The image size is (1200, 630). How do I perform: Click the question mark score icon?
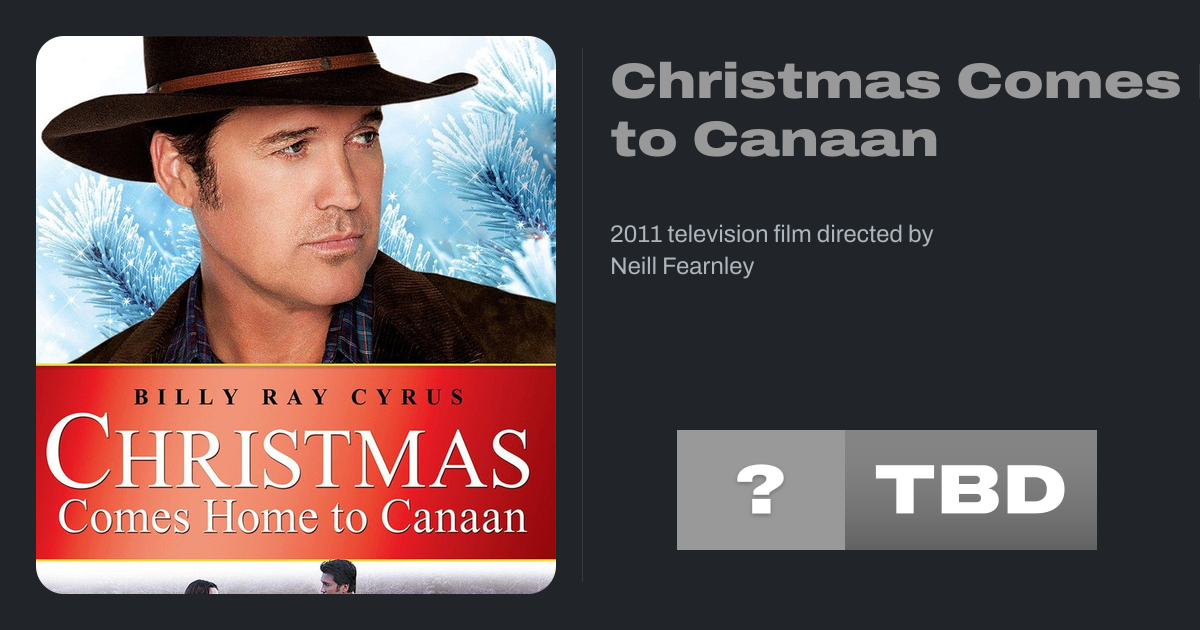(x=761, y=490)
